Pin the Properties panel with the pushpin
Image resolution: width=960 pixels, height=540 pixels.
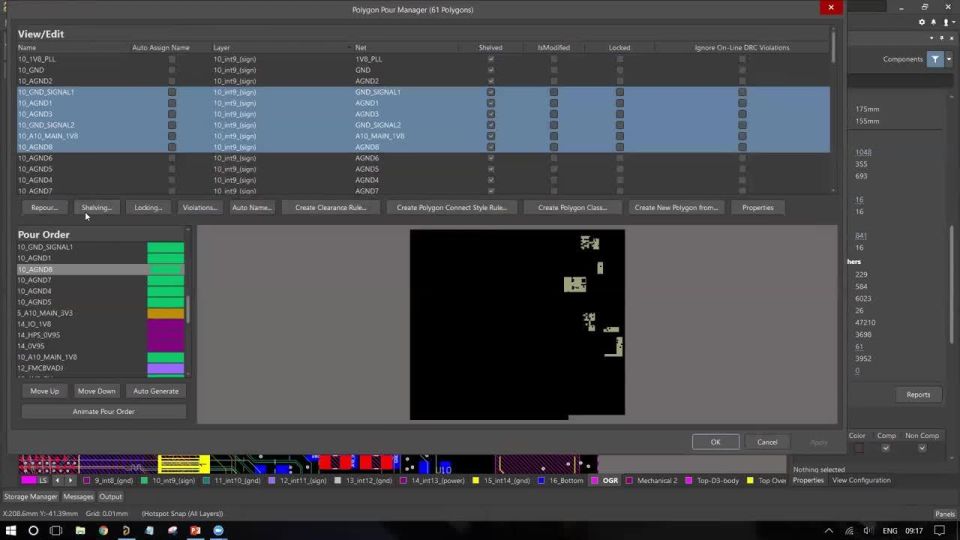pyautogui.click(x=942, y=38)
